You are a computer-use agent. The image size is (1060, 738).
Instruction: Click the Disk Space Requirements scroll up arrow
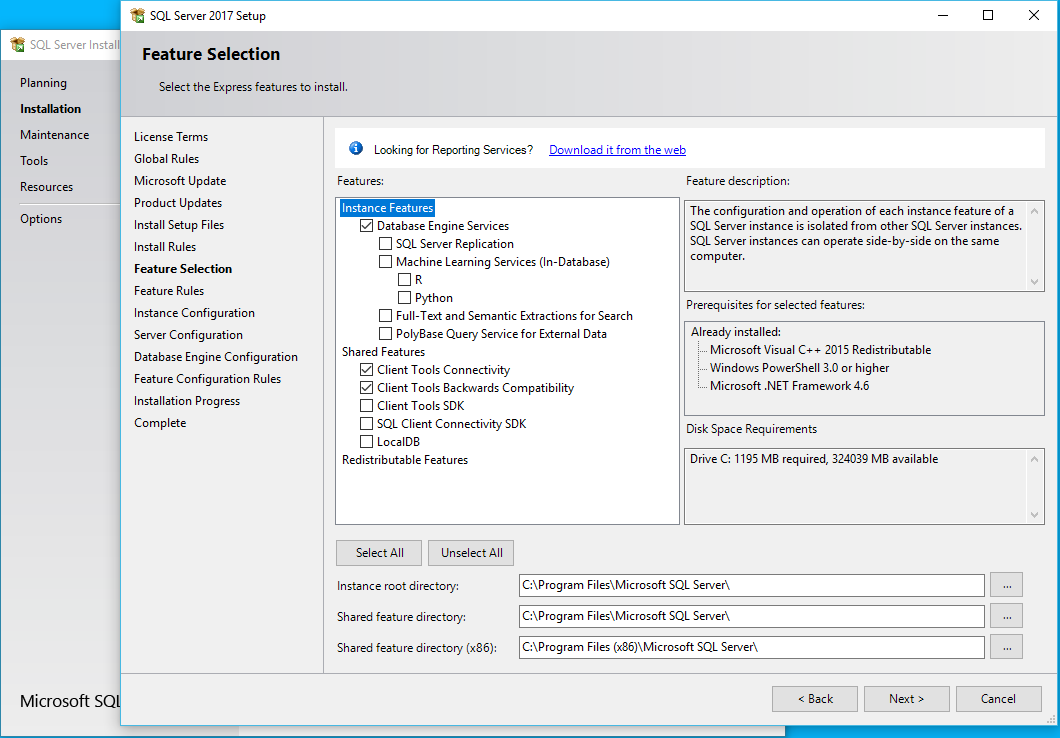pos(1034,460)
